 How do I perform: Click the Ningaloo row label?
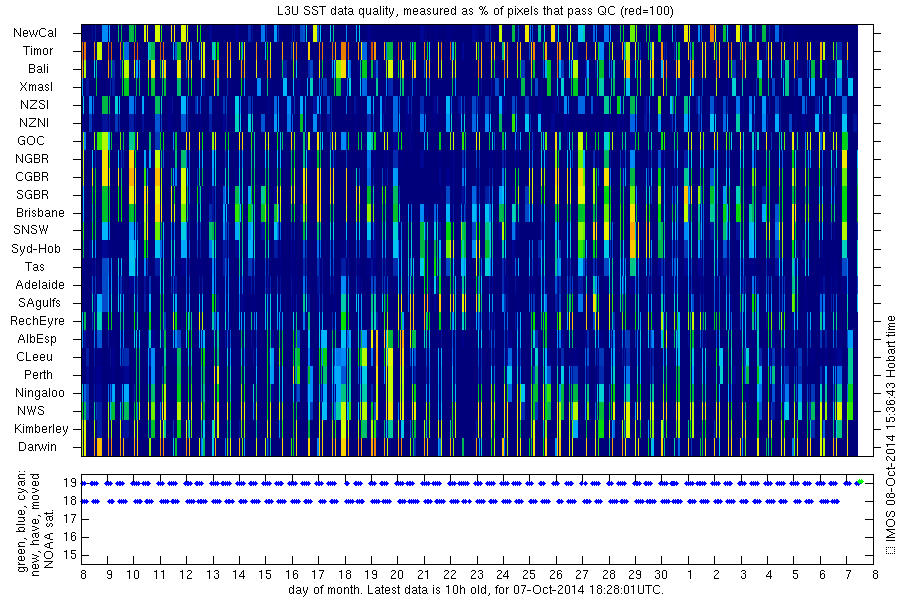(x=40, y=393)
